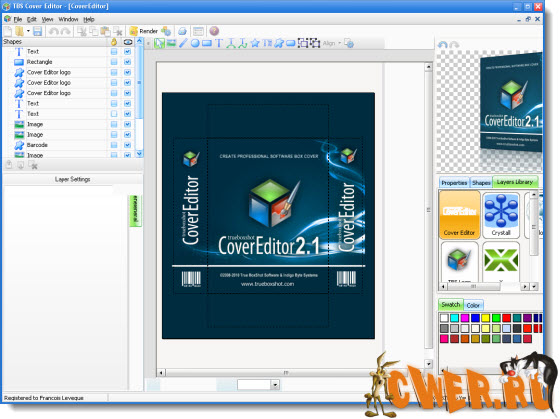Toggle visibility of first Text layer
The width and height of the screenshot is (560, 419).
[x=128, y=52]
